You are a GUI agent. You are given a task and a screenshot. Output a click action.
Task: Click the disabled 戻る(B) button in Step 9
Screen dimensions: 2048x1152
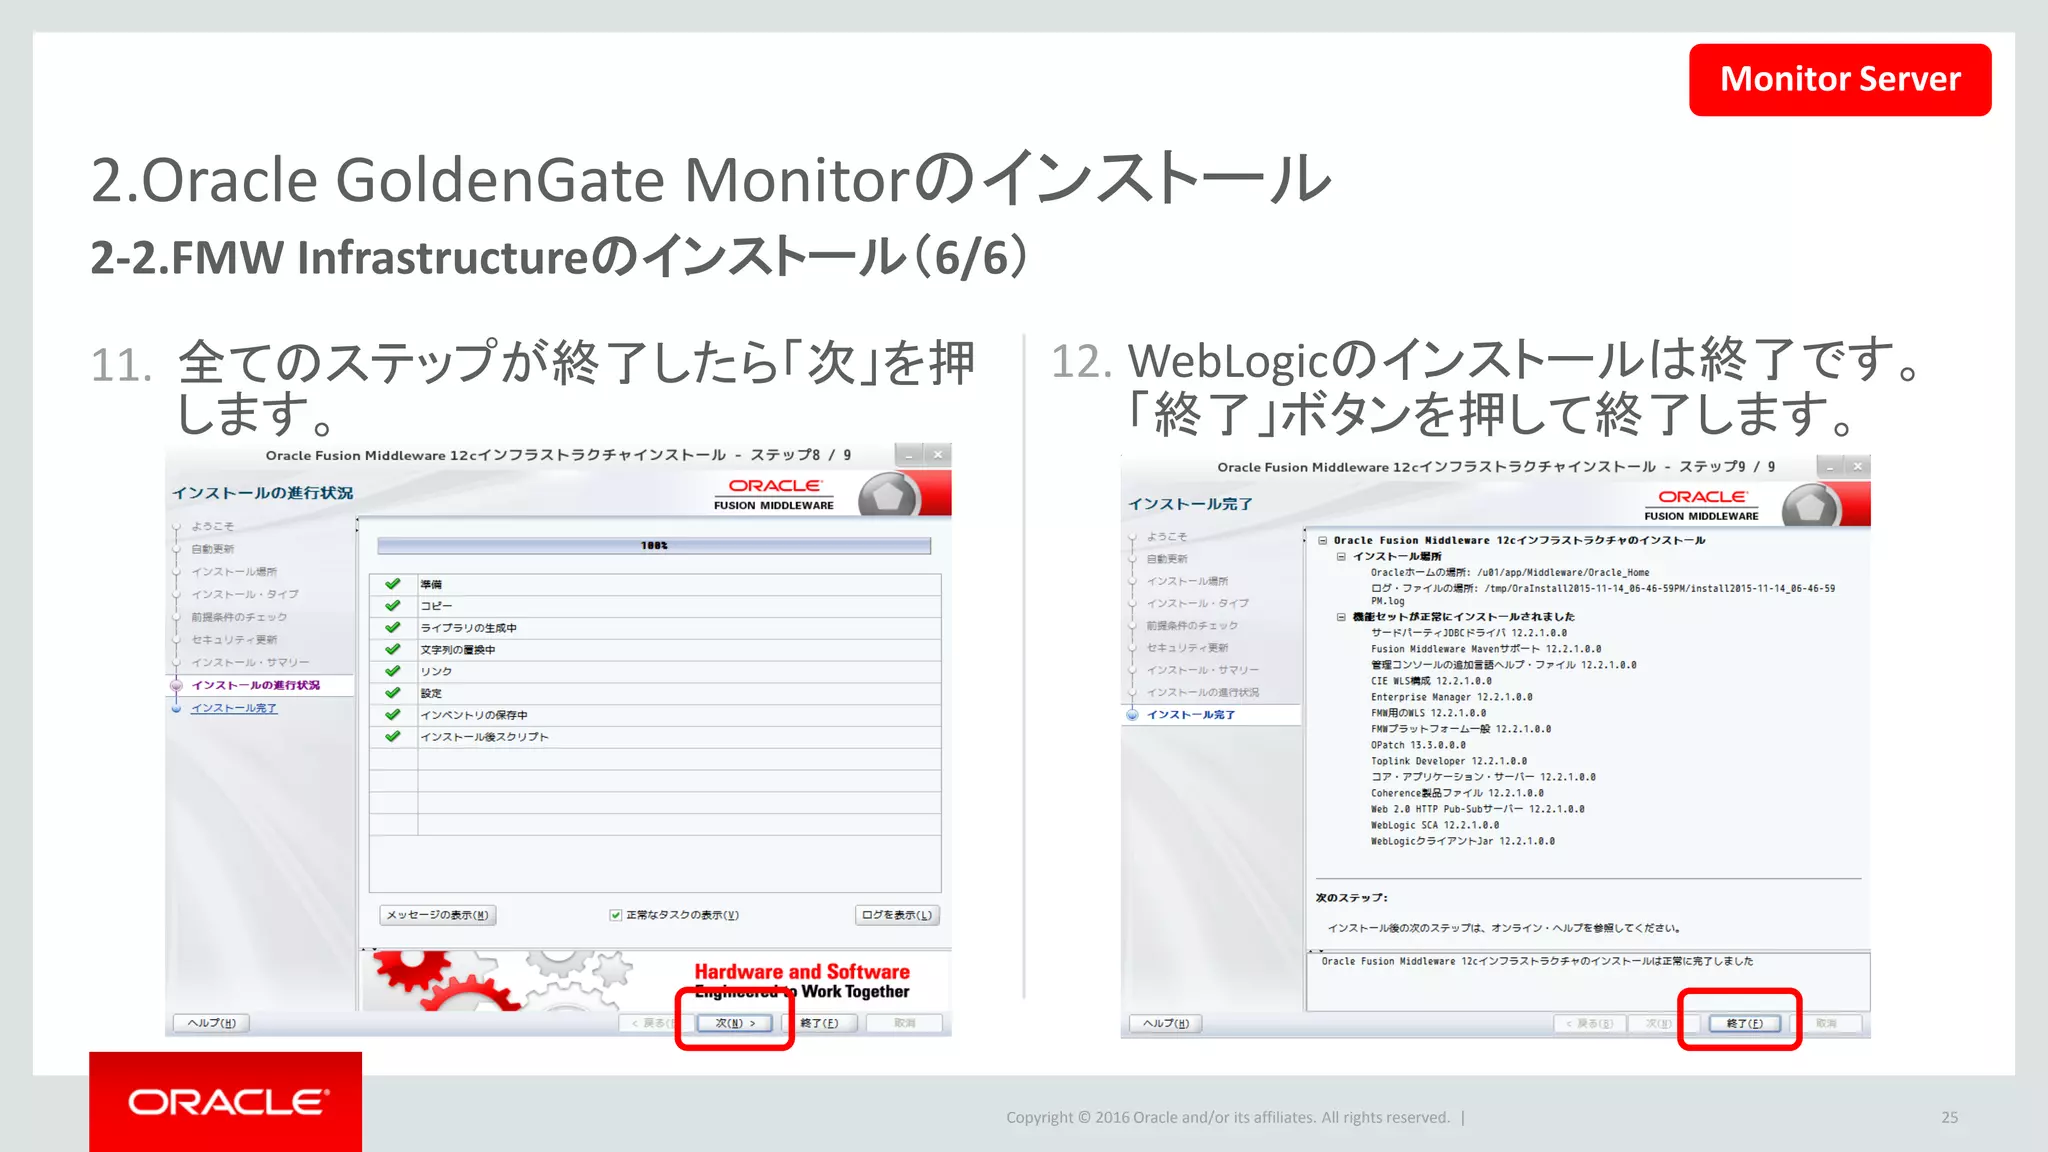click(x=1589, y=1024)
